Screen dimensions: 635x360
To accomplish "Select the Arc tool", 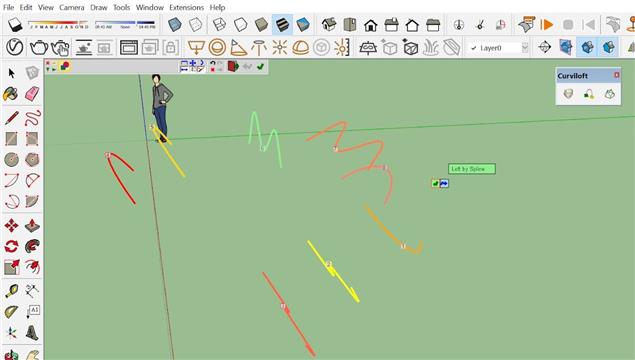I will tap(11, 180).
